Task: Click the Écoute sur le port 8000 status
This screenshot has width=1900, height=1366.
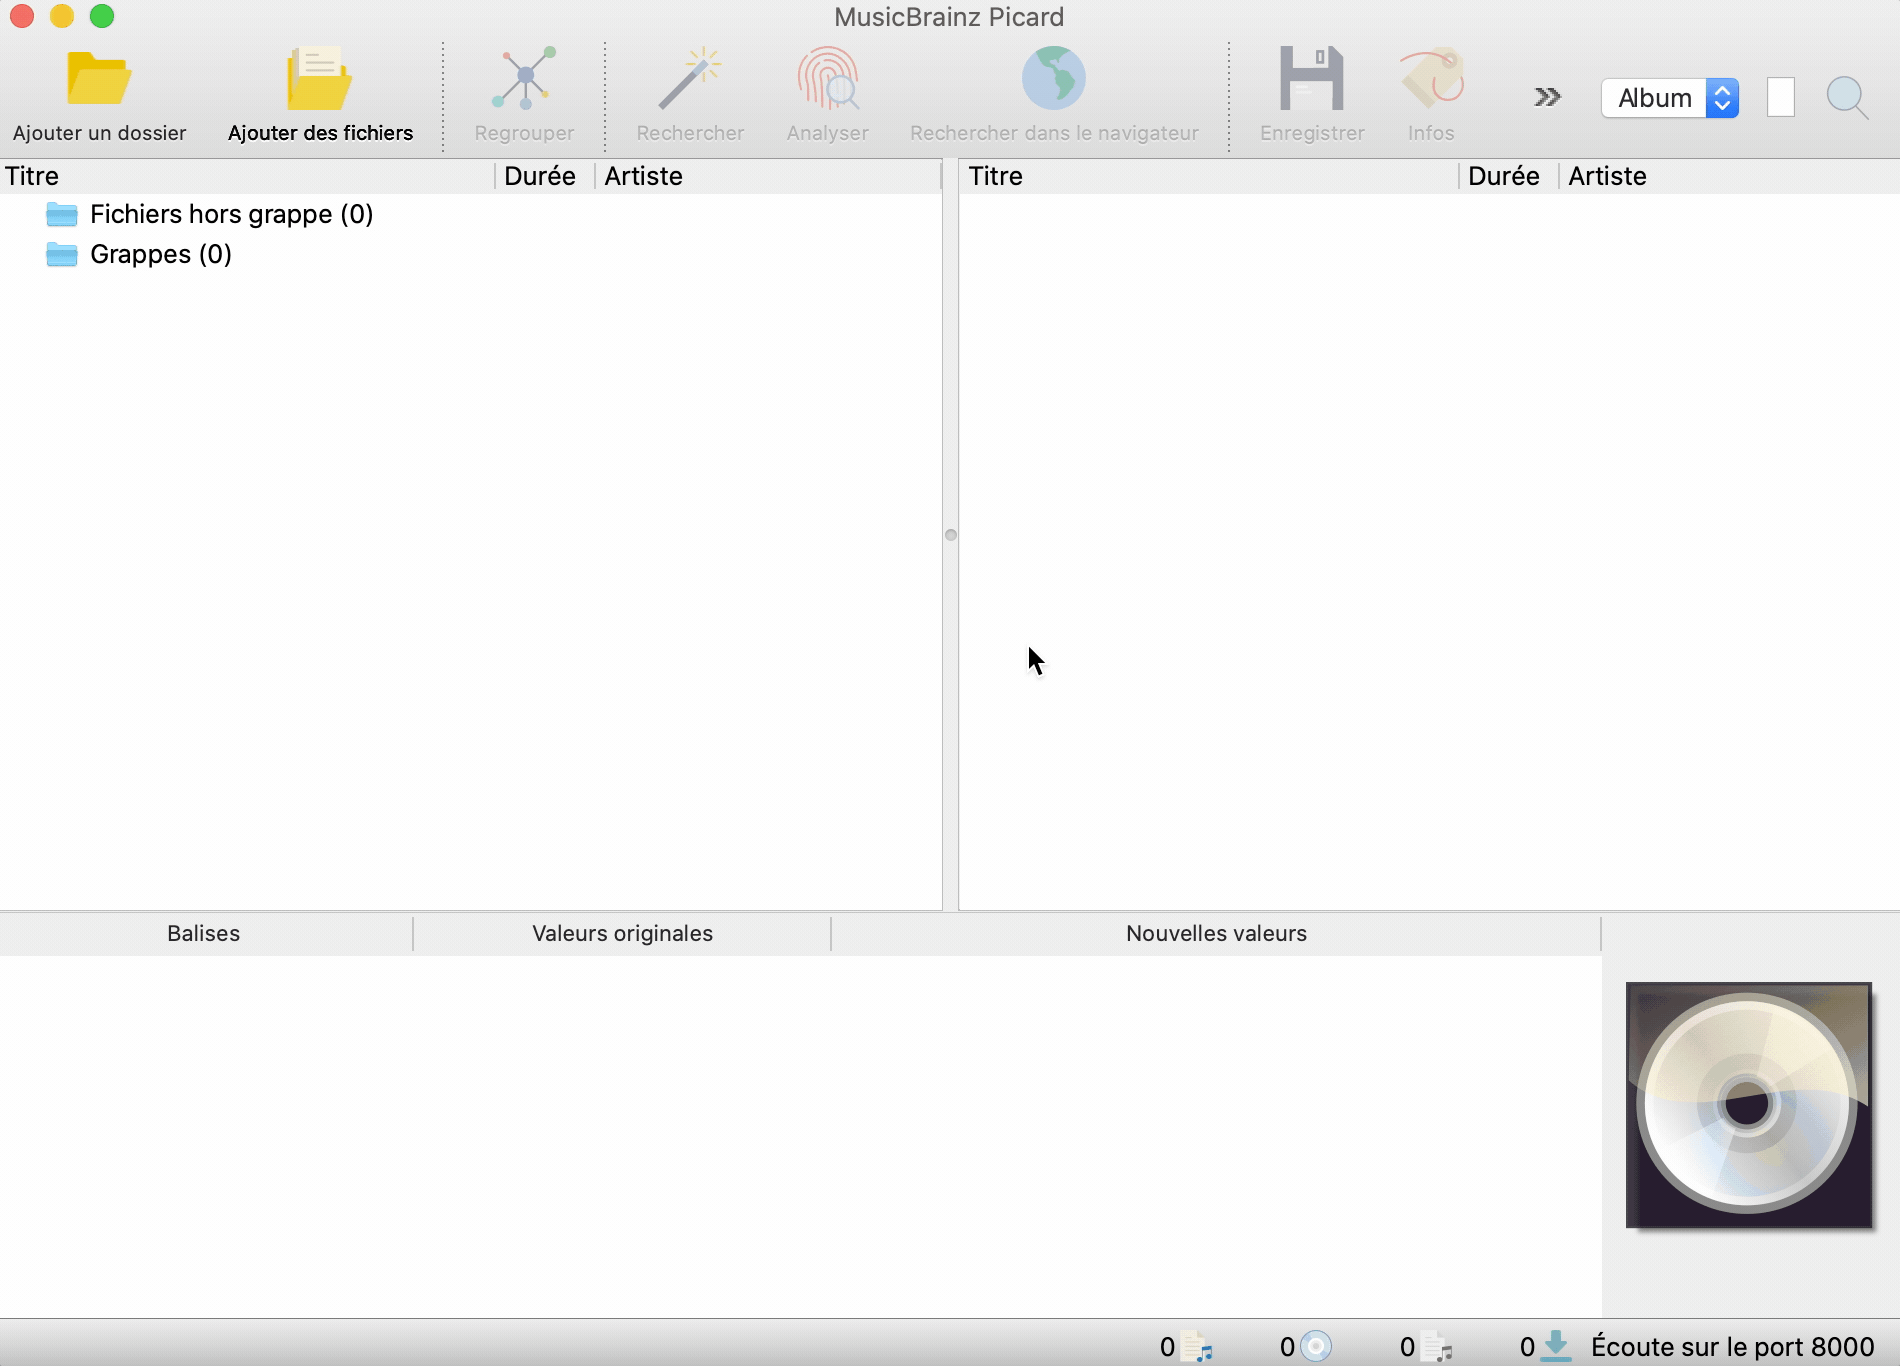Action: (x=1732, y=1347)
